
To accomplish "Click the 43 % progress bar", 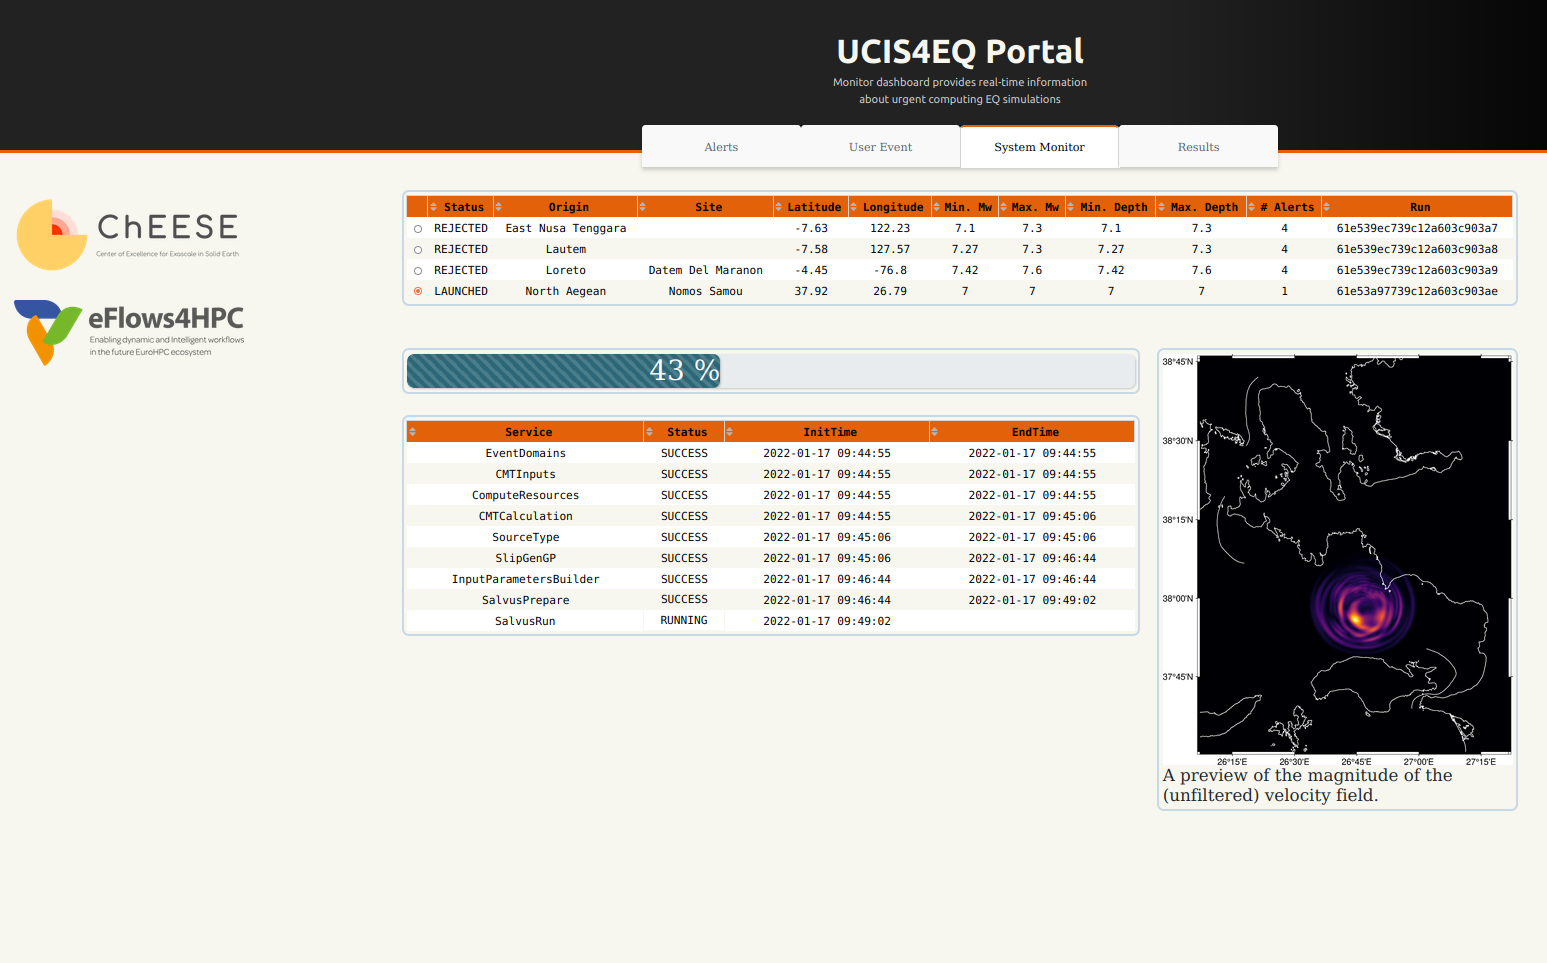I will (x=771, y=371).
